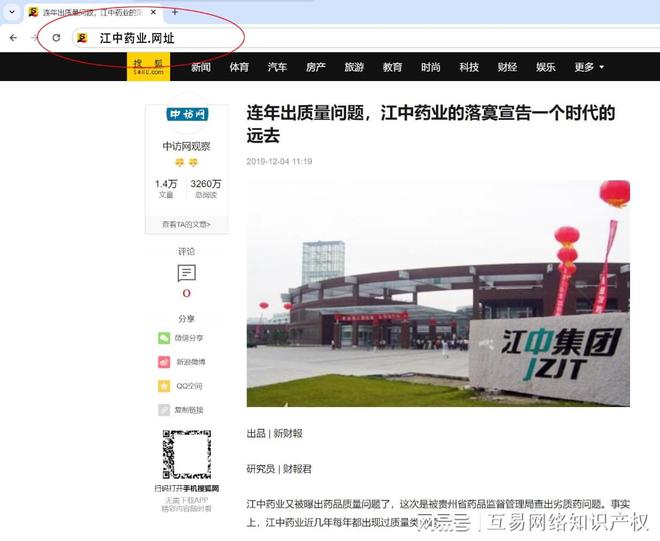Go to 旅游 section
The width and height of the screenshot is (660, 541).
tap(354, 67)
